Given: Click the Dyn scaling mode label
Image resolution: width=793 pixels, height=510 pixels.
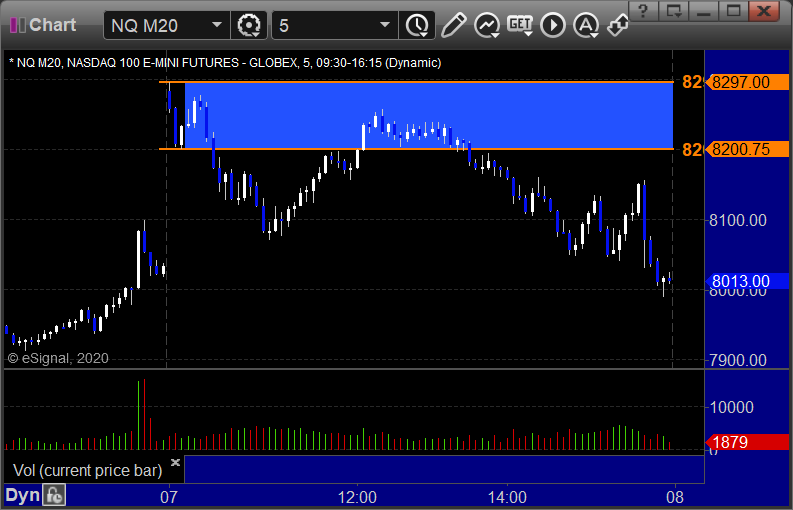Looking at the screenshot, I should [22, 495].
